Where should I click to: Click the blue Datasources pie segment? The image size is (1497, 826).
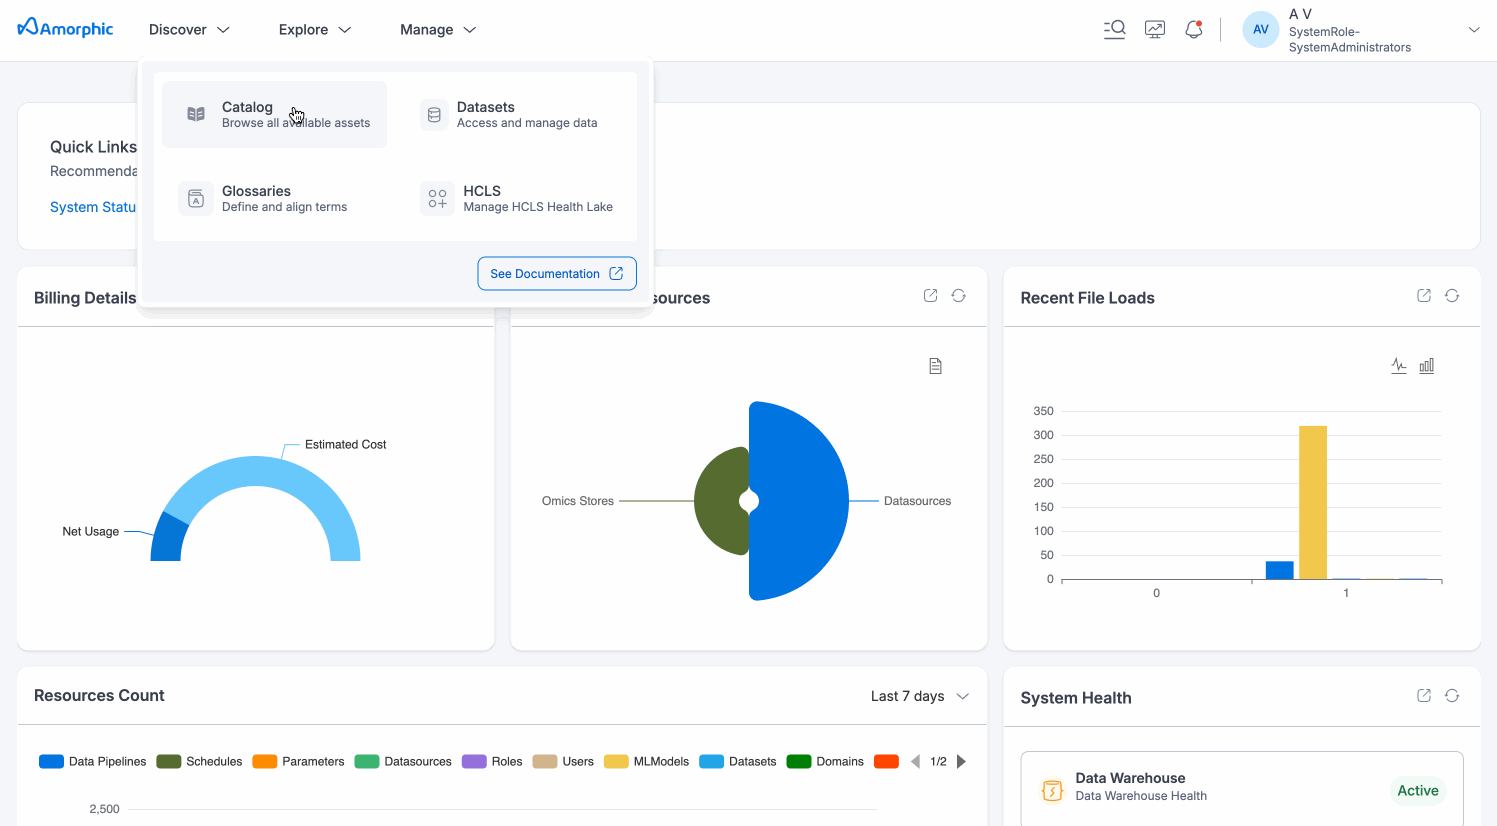click(x=800, y=500)
